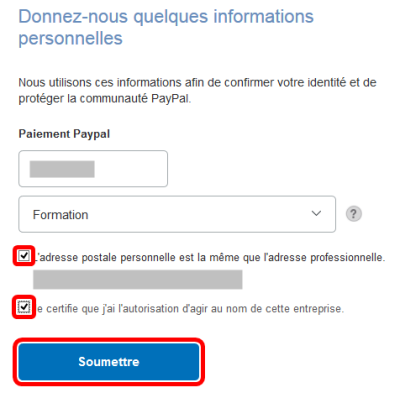Toggle the authorization certification checkbox

click(24, 307)
